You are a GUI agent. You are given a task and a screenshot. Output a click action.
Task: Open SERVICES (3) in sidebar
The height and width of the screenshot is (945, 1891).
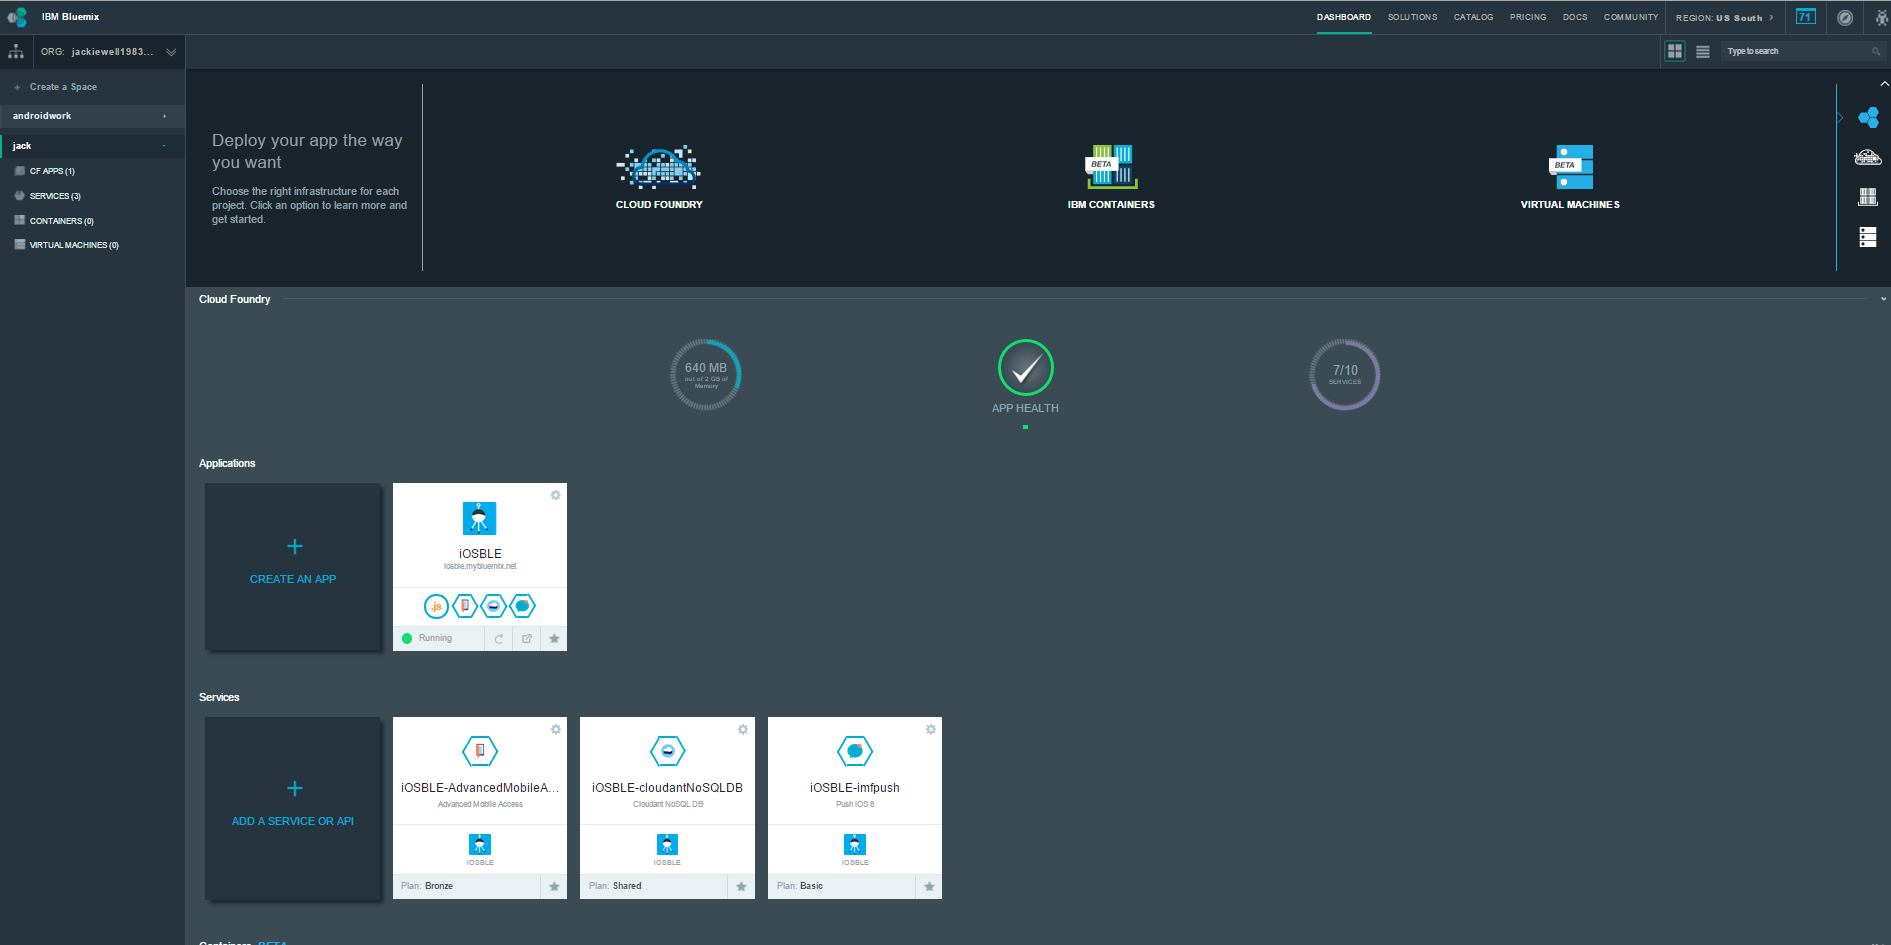tap(55, 196)
